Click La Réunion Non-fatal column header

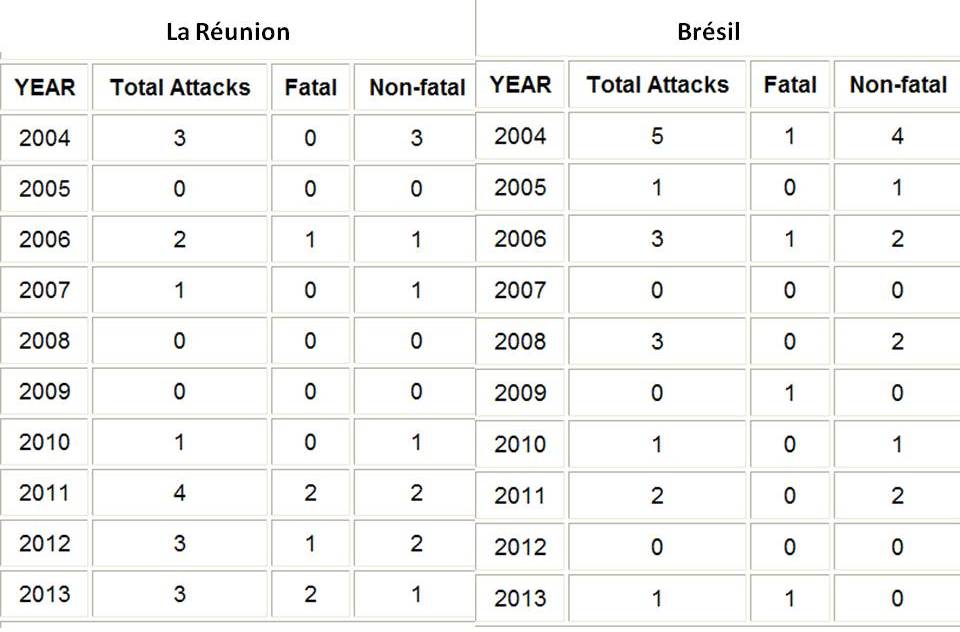(417, 87)
